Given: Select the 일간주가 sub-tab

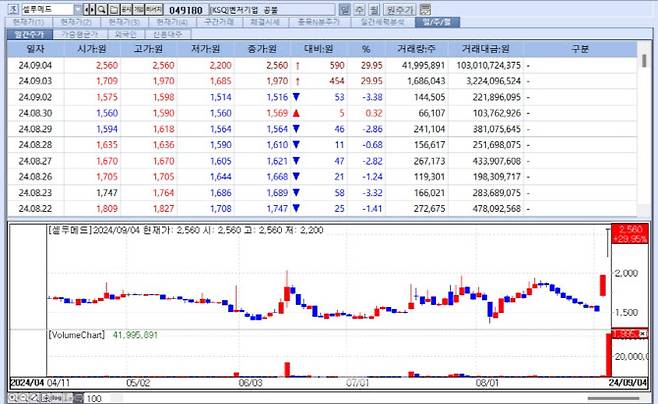Looking at the screenshot, I should 30,34.
